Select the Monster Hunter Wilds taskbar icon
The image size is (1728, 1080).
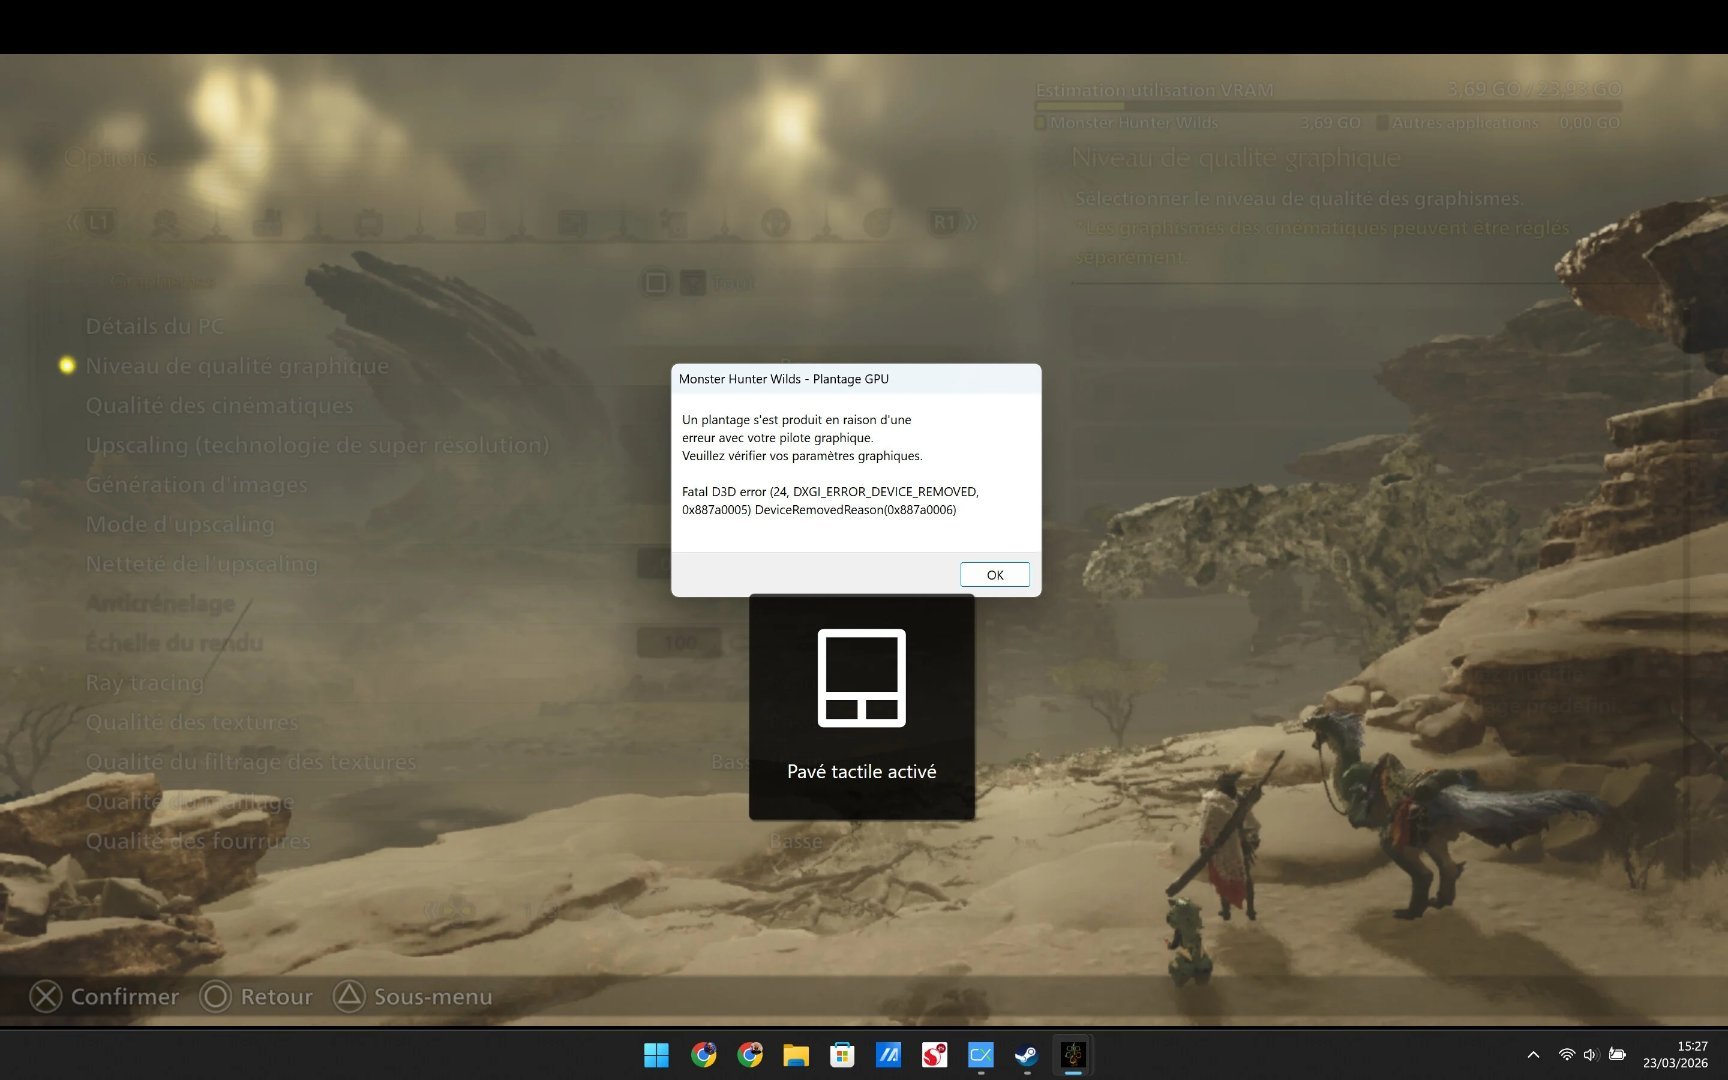1073,1055
